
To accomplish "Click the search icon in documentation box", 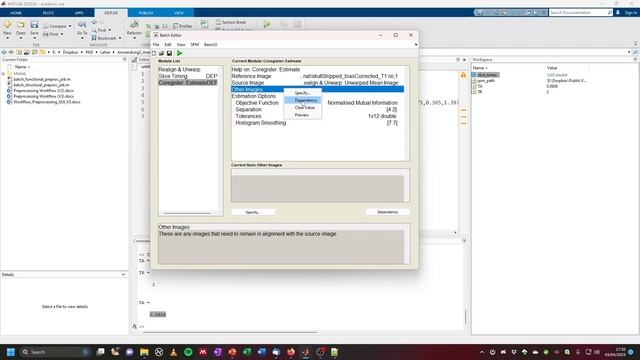I will point(610,13).
